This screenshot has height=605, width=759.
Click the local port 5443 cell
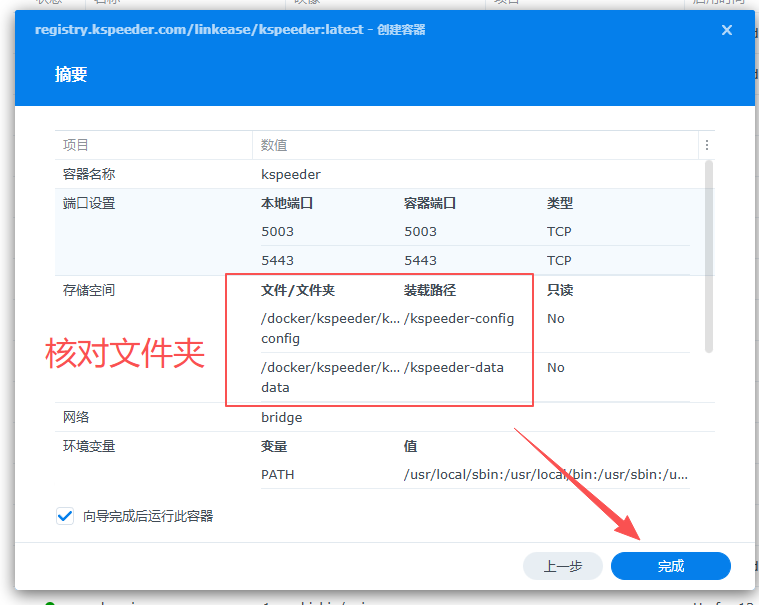coord(277,260)
